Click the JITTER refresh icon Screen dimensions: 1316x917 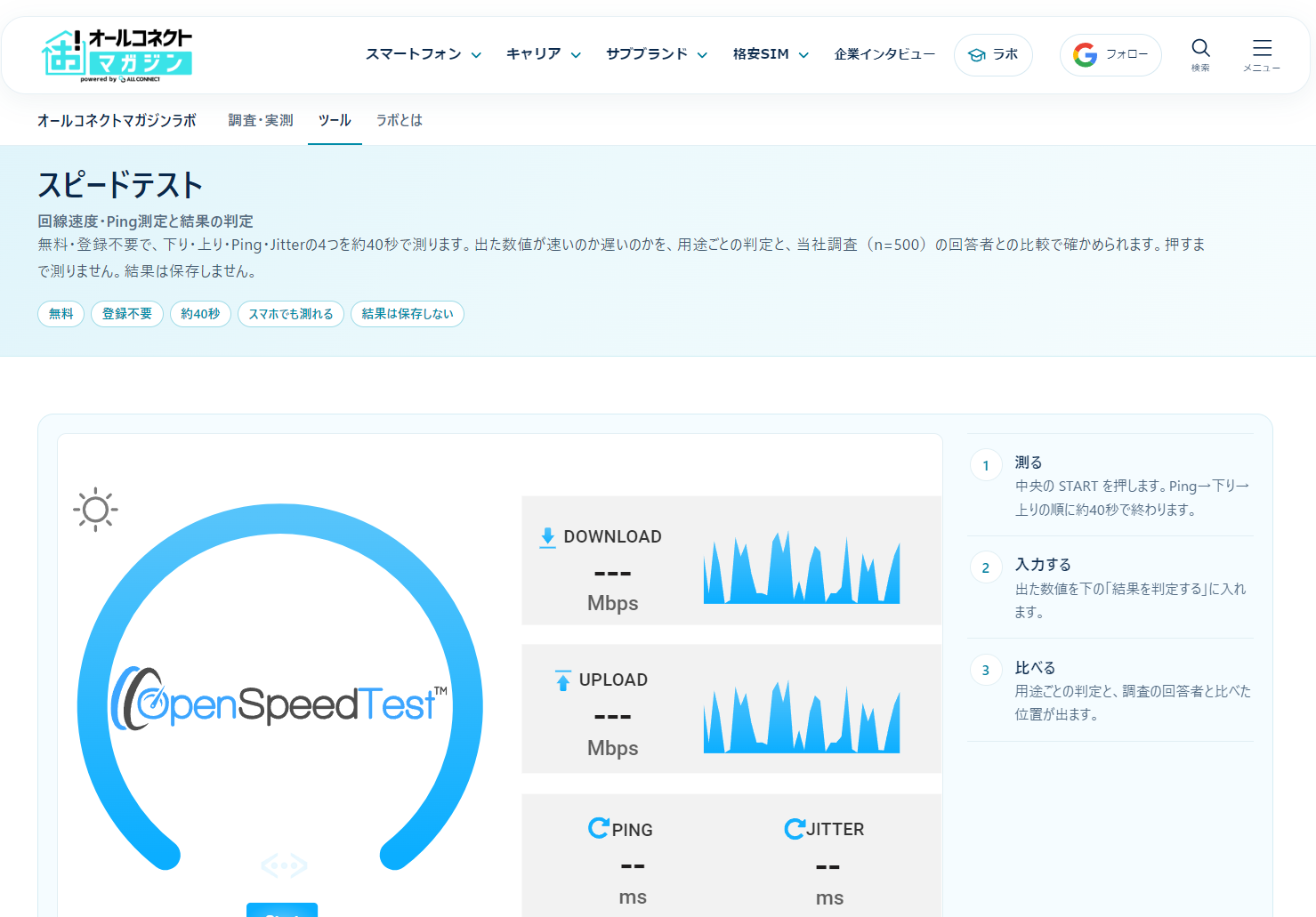tap(795, 828)
